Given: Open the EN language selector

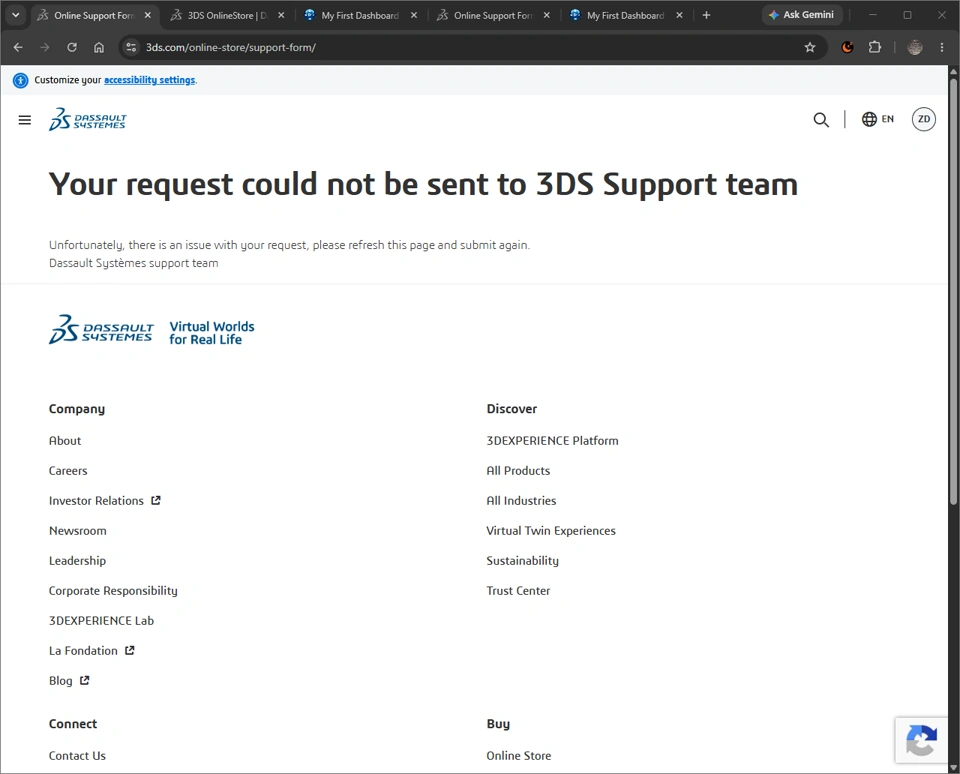Looking at the screenshot, I should pyautogui.click(x=878, y=119).
